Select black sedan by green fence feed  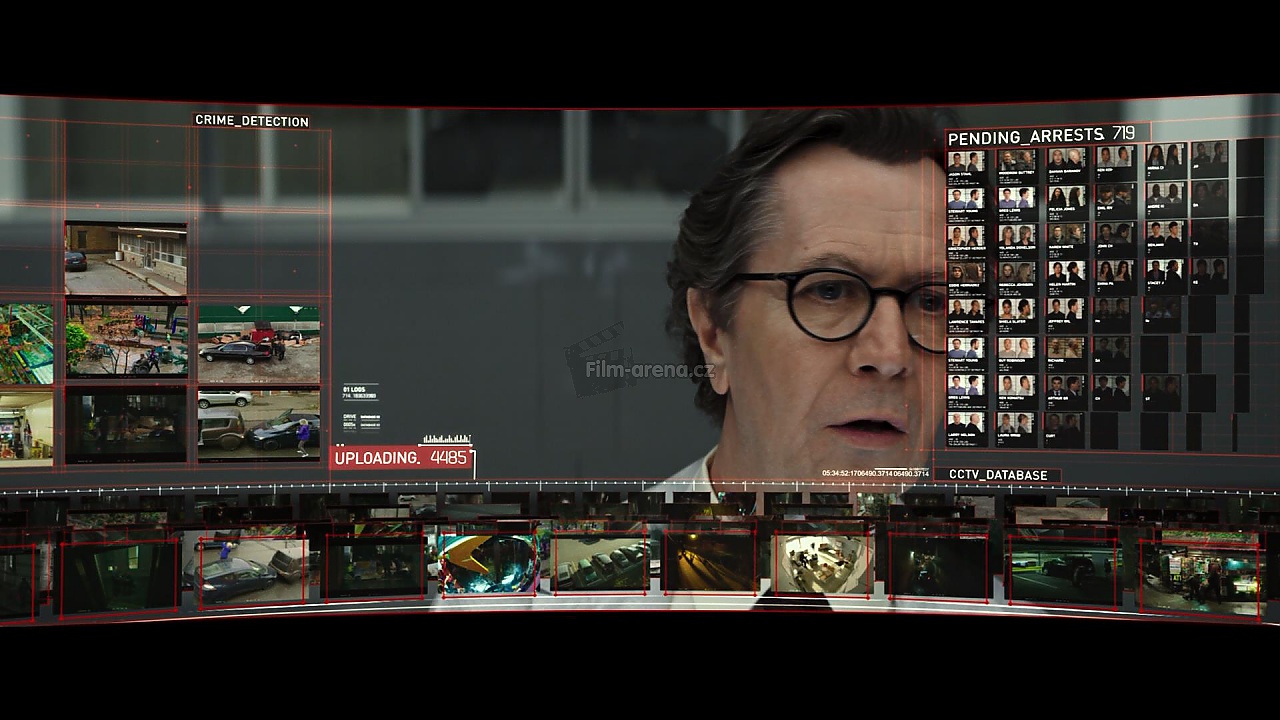pyautogui.click(x=258, y=344)
